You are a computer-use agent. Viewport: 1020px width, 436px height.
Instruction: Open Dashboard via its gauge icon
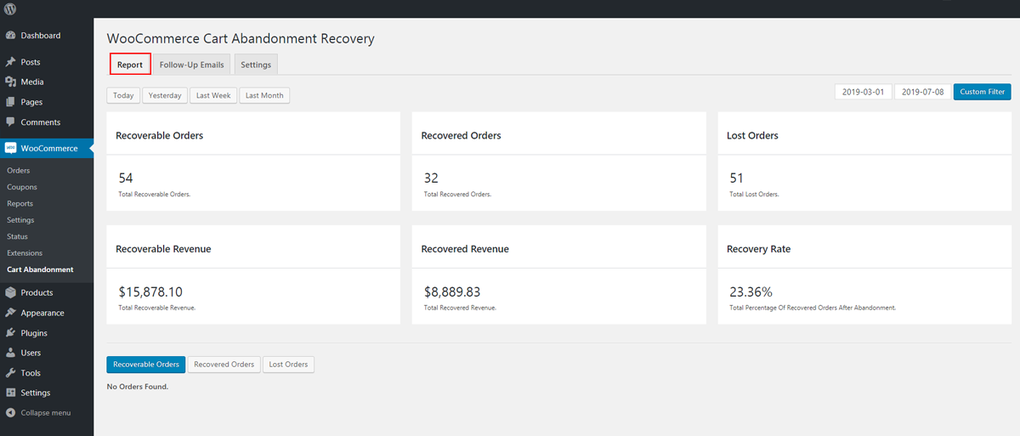tap(10, 36)
